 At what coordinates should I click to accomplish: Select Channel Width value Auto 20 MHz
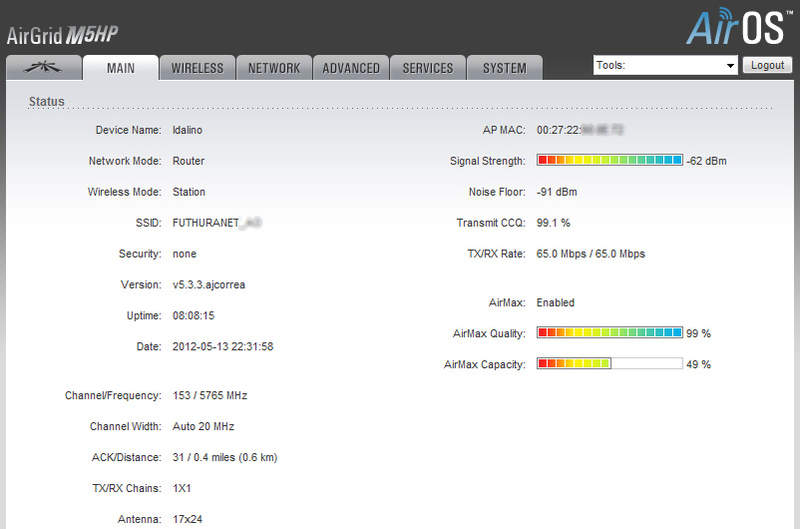[203, 426]
